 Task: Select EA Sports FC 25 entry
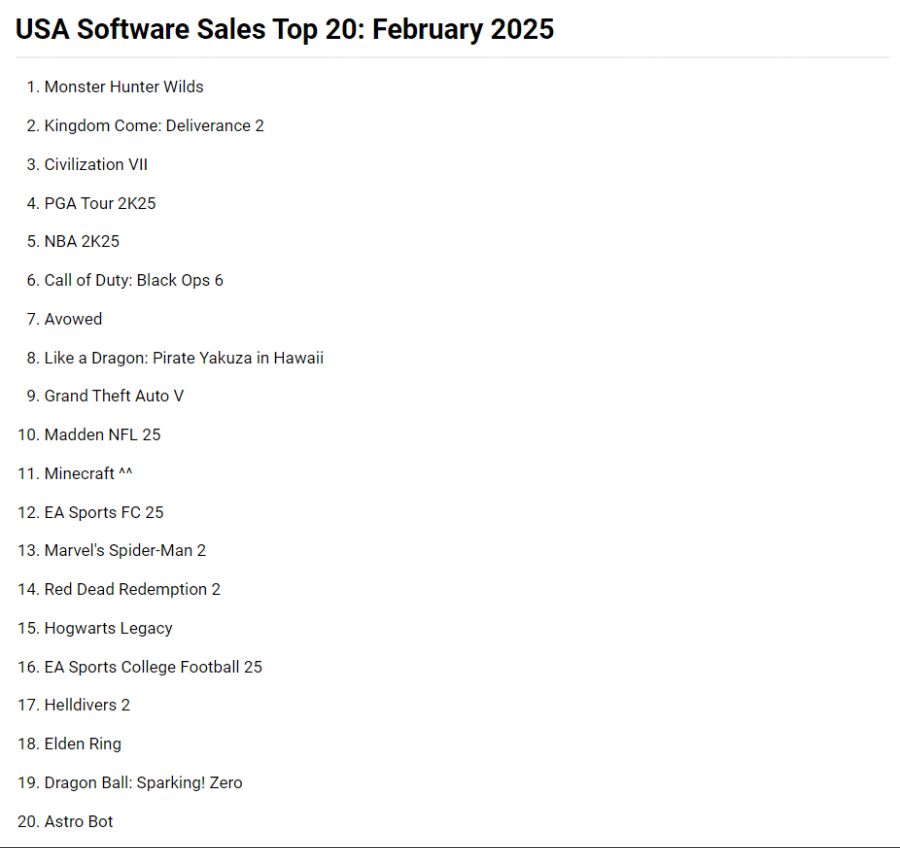104,512
